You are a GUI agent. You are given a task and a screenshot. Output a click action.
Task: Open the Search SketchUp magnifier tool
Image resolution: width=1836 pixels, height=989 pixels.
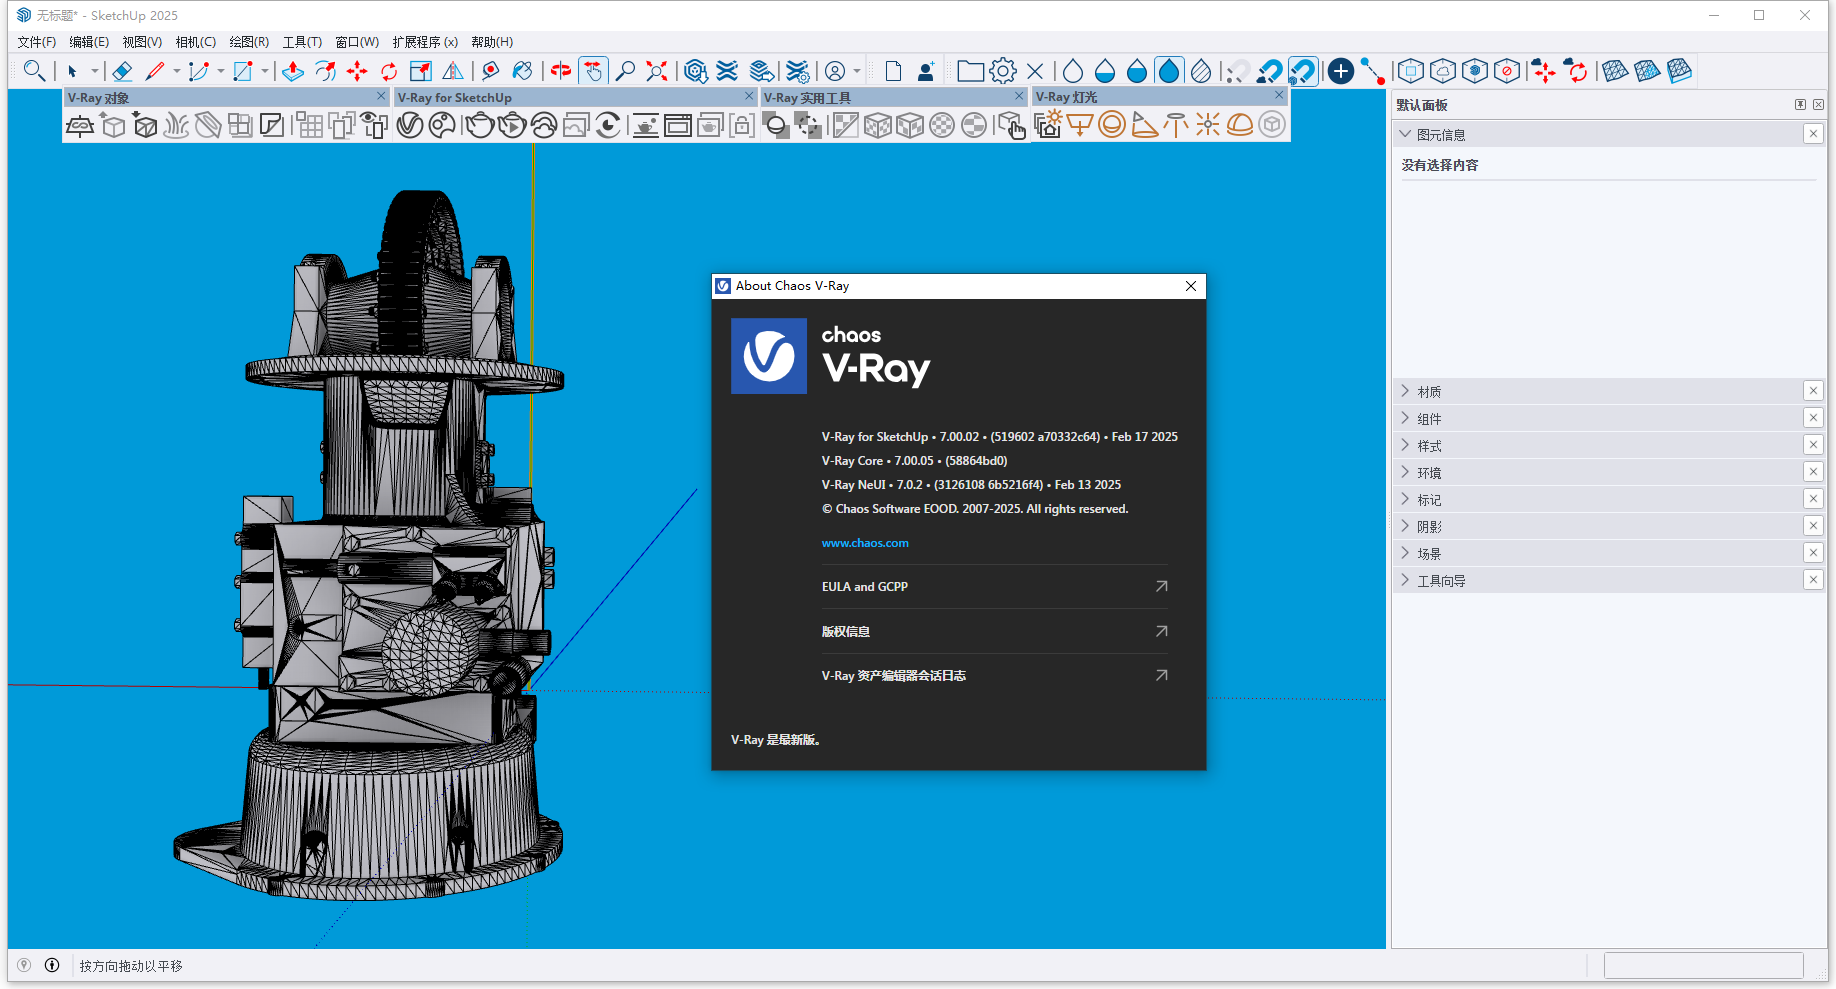tap(34, 71)
